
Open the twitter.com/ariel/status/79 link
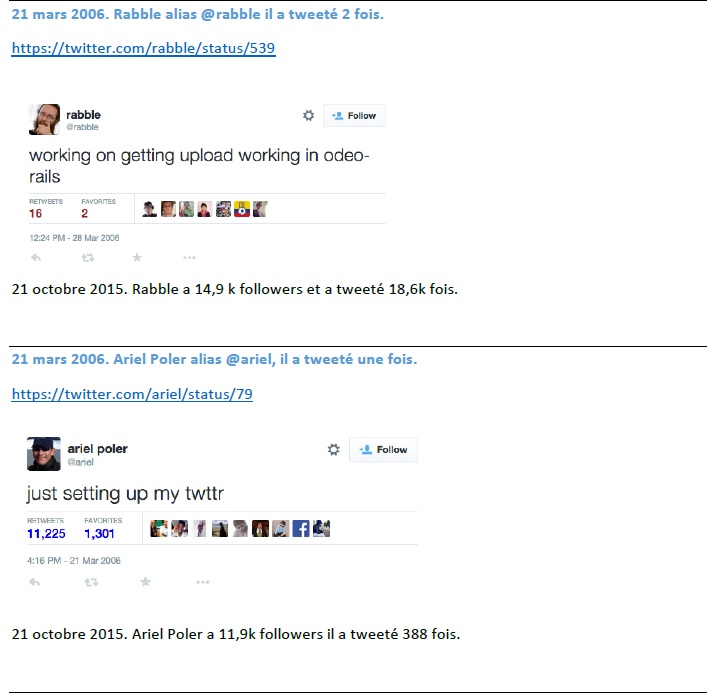tap(132, 394)
